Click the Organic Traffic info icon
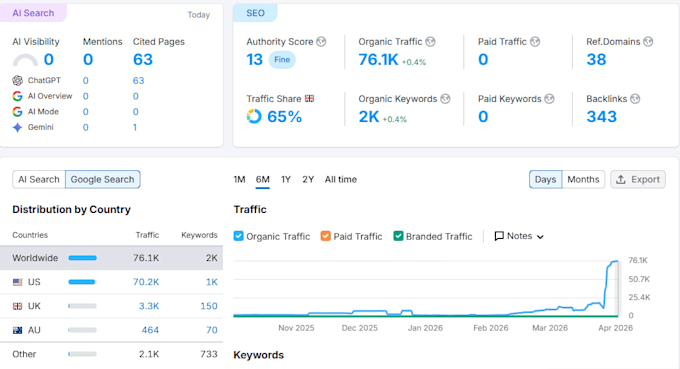Screen dimensions: 680x369 (x=430, y=42)
